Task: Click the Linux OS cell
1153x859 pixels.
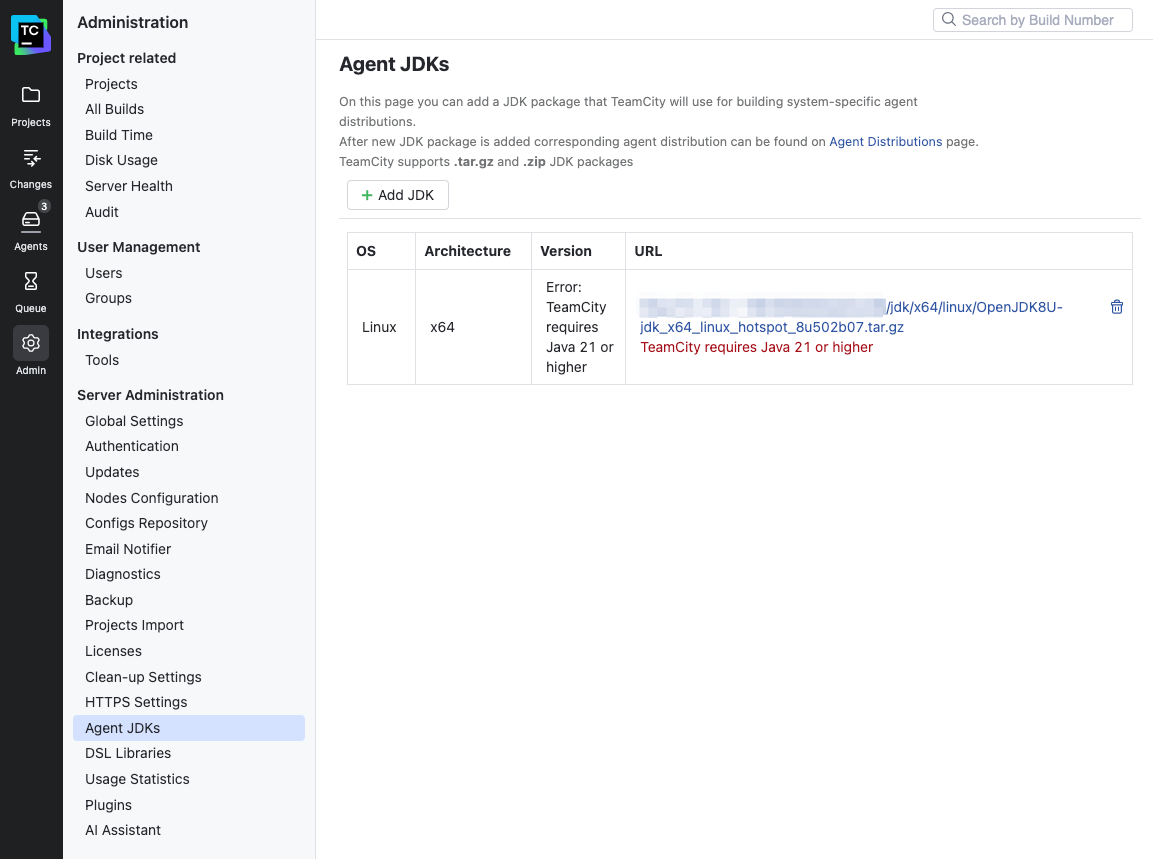Action: [x=379, y=327]
